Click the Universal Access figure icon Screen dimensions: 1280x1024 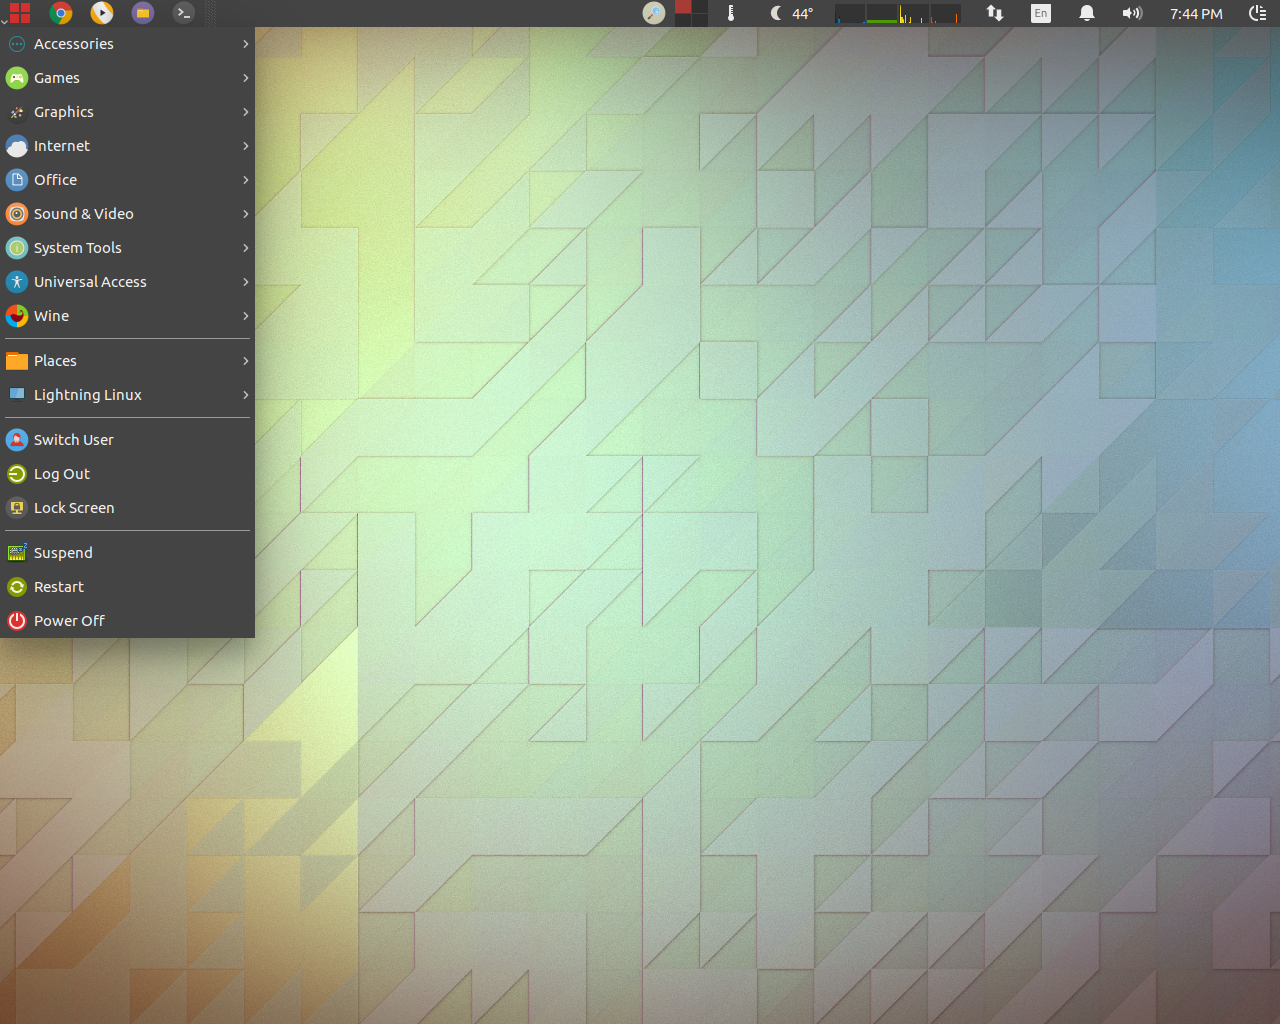(x=17, y=282)
